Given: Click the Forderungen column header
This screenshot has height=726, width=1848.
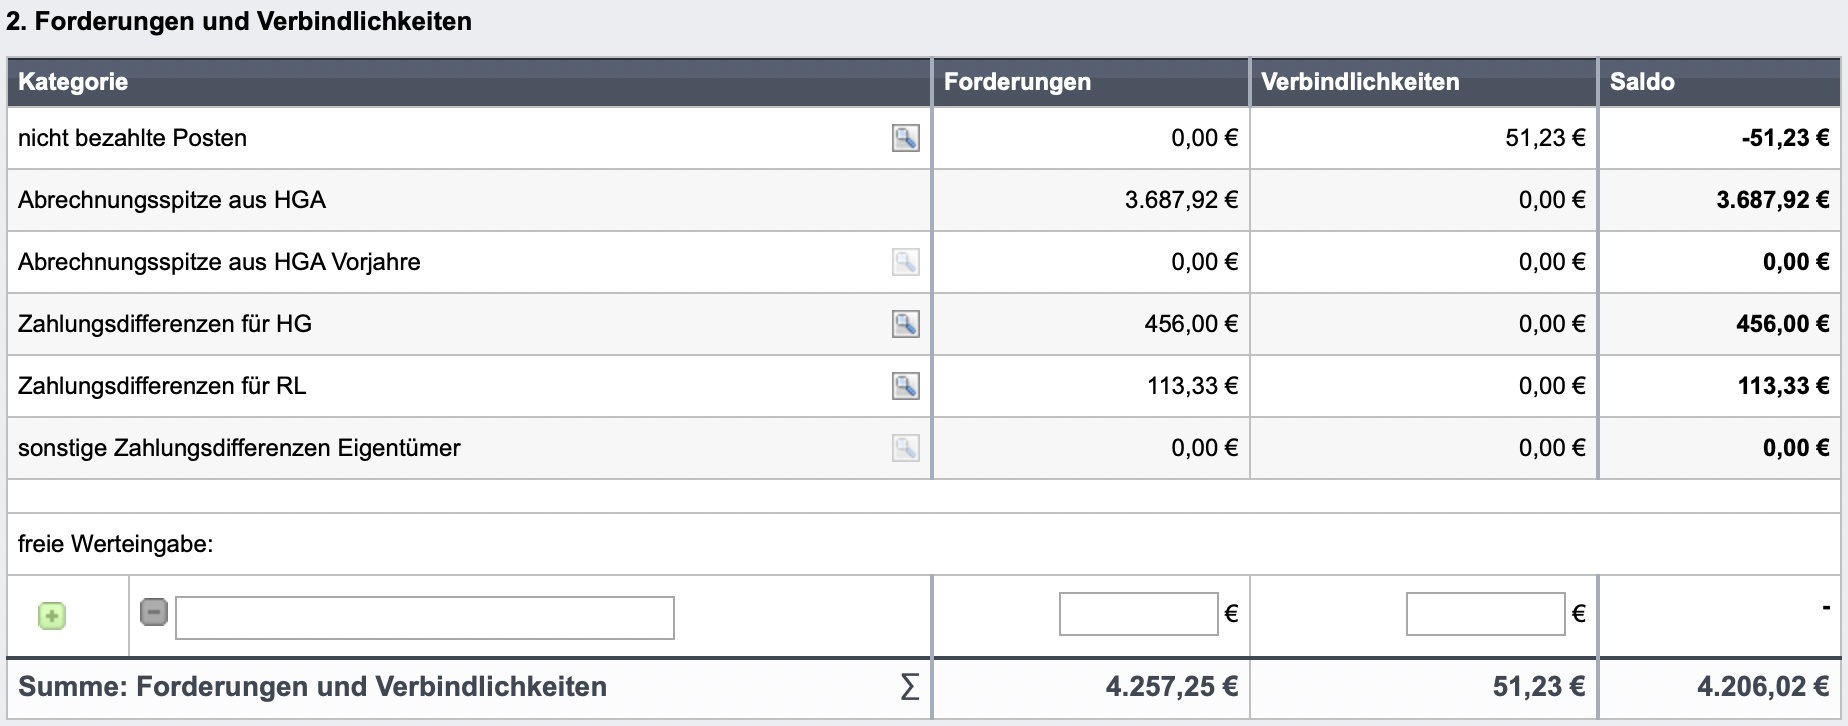Looking at the screenshot, I should coord(1017,82).
